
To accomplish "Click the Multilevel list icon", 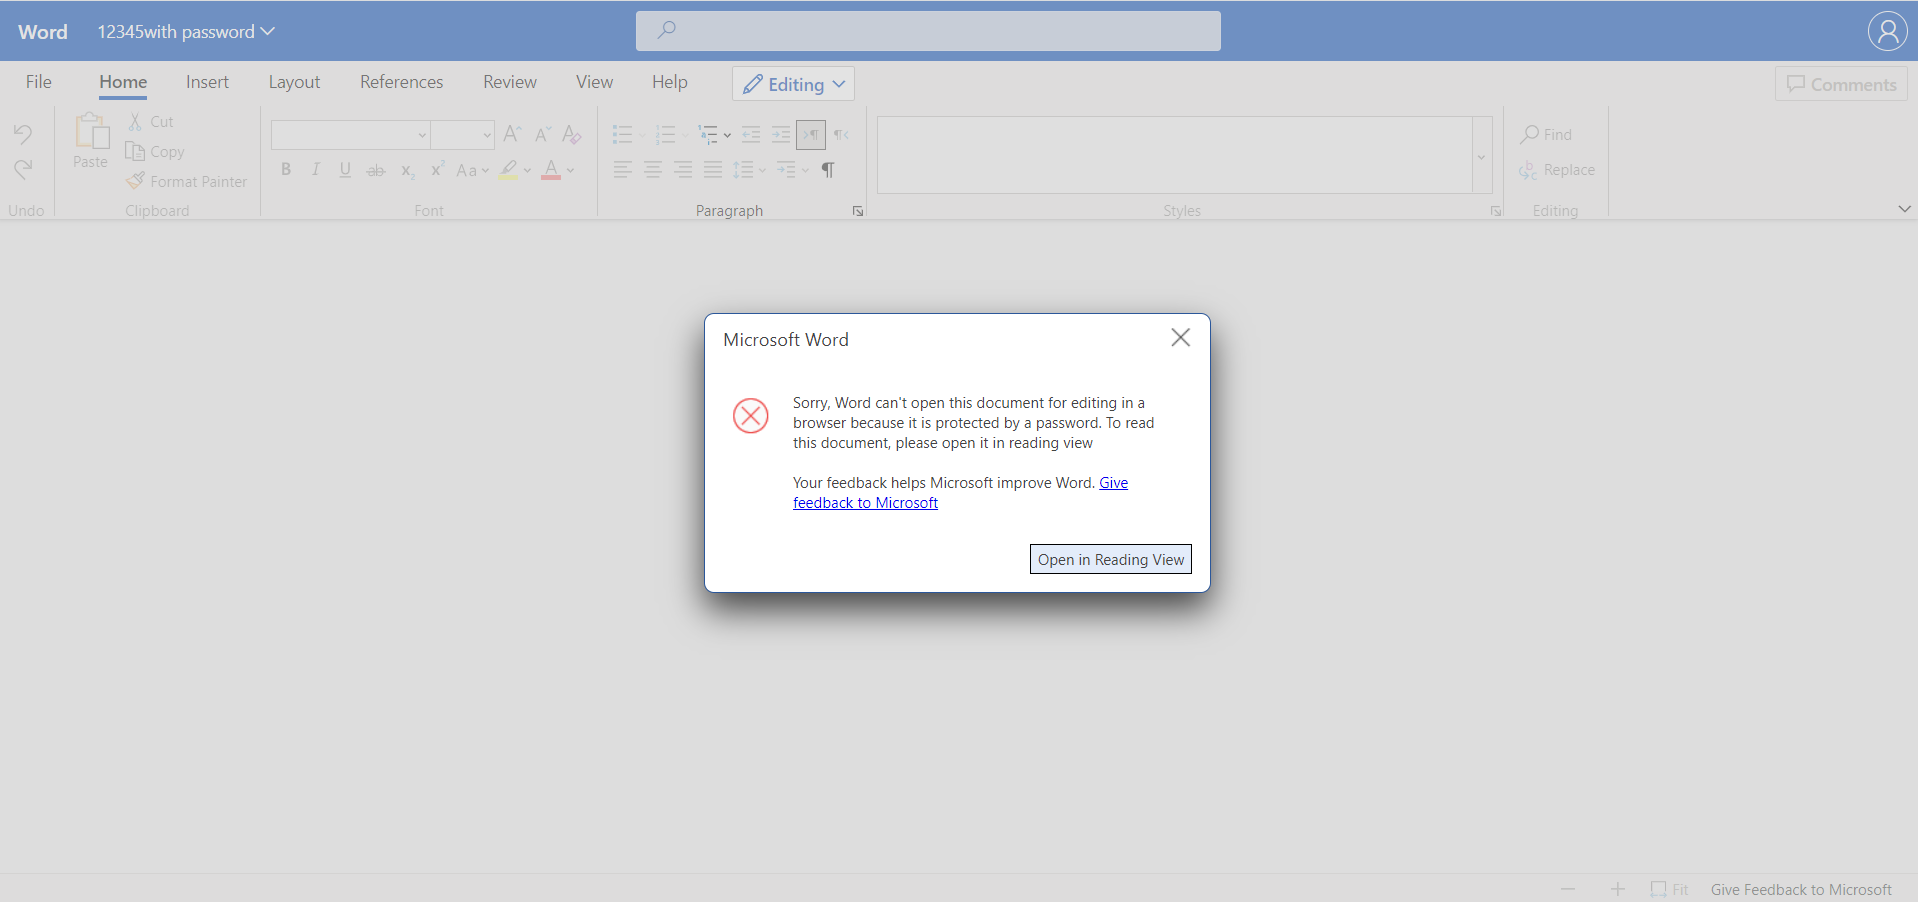I will click(x=708, y=134).
